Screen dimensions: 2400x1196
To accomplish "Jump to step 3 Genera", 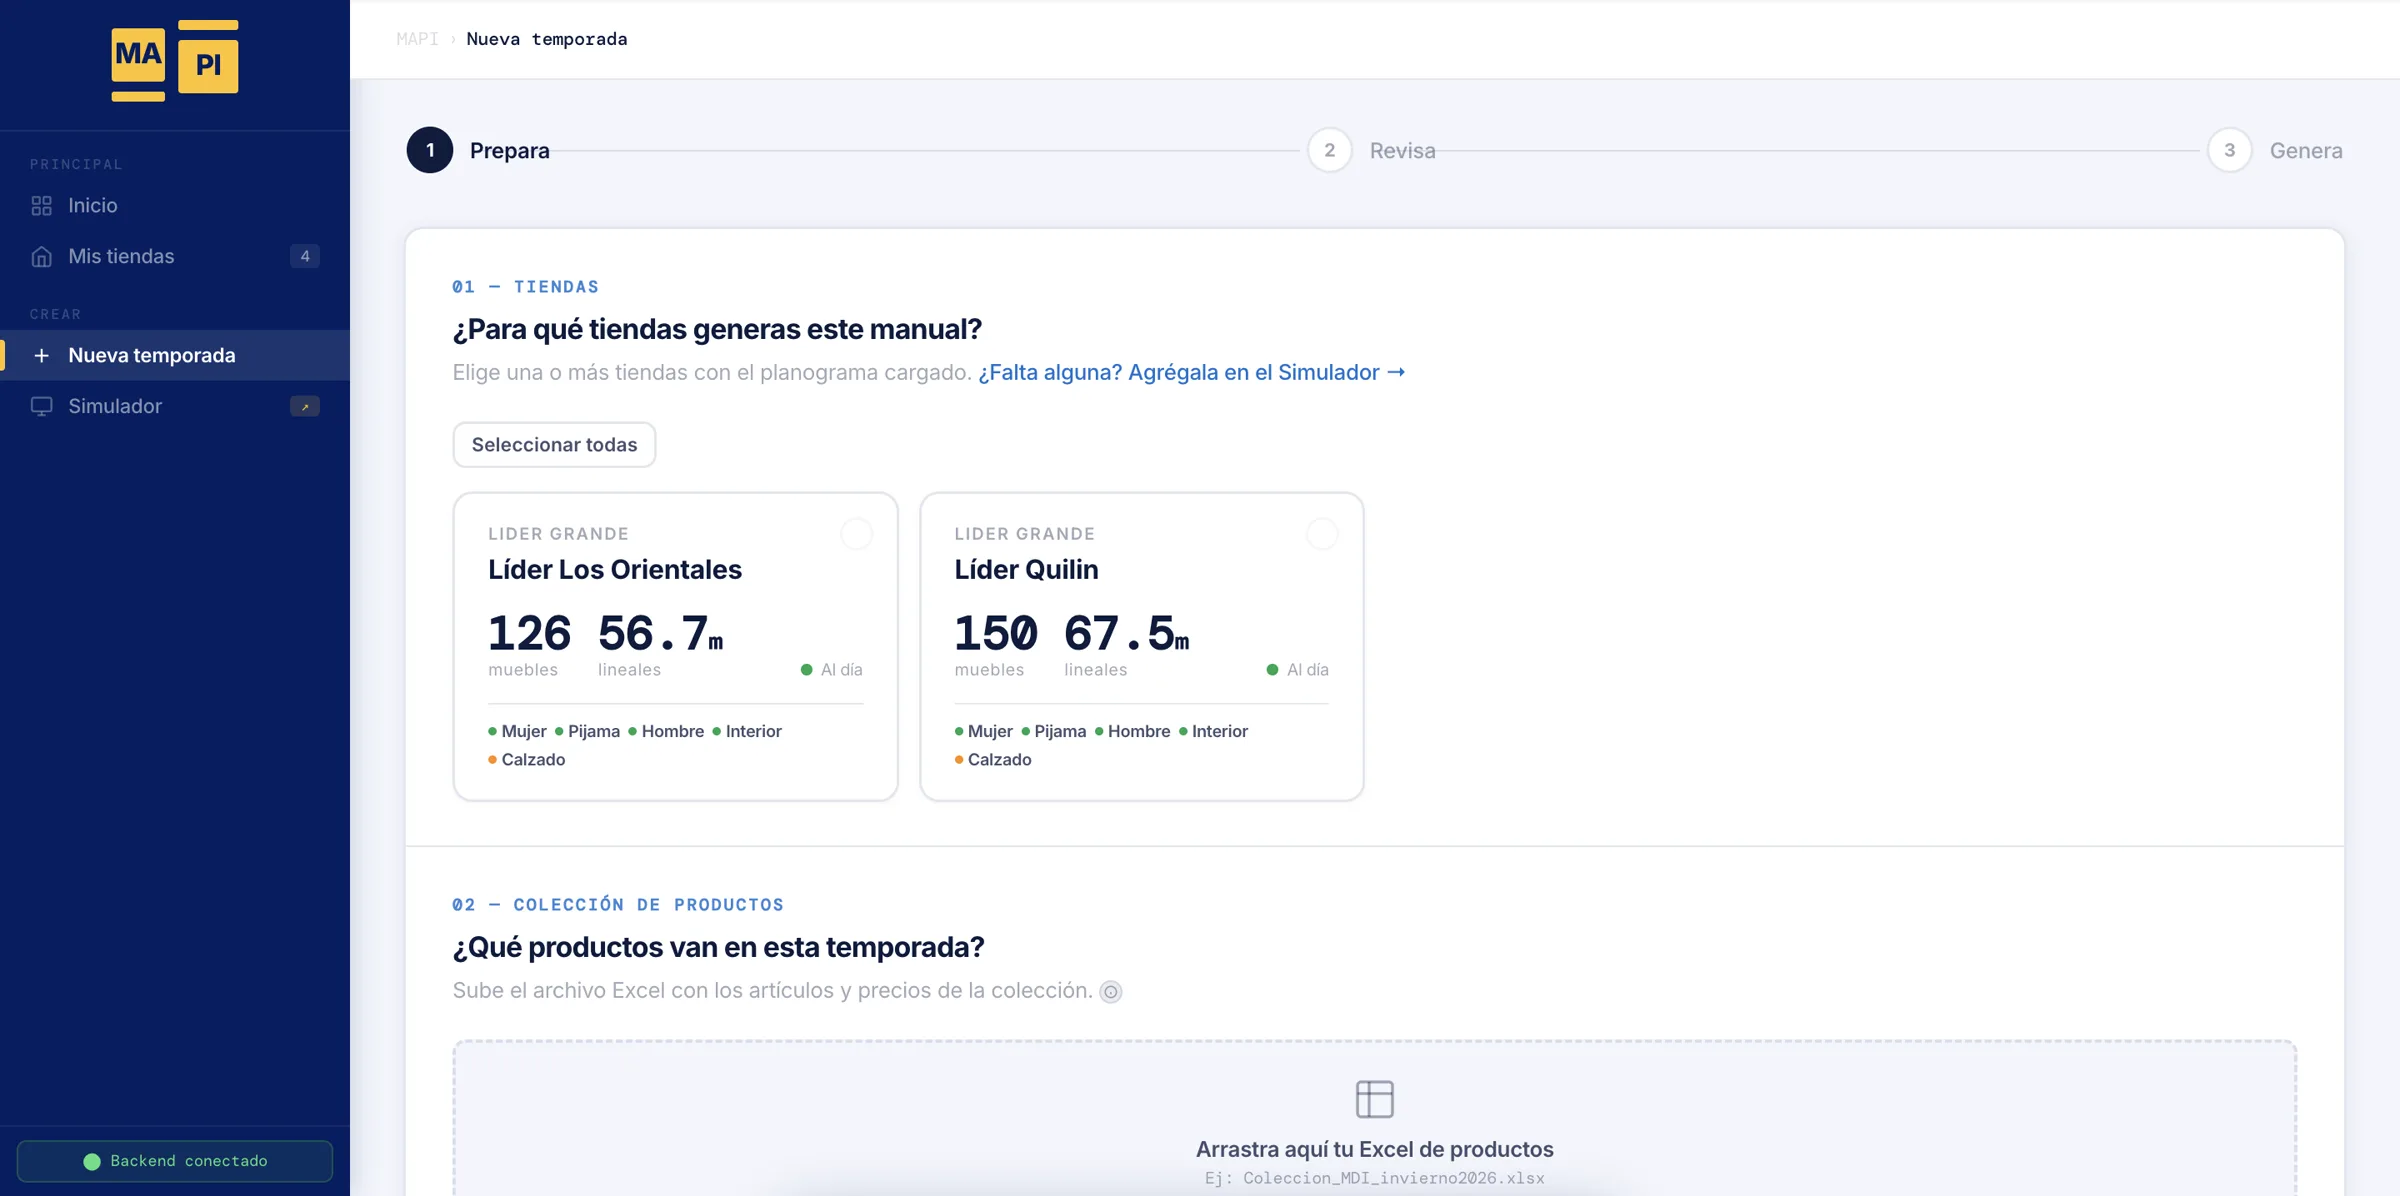I will [x=2275, y=150].
